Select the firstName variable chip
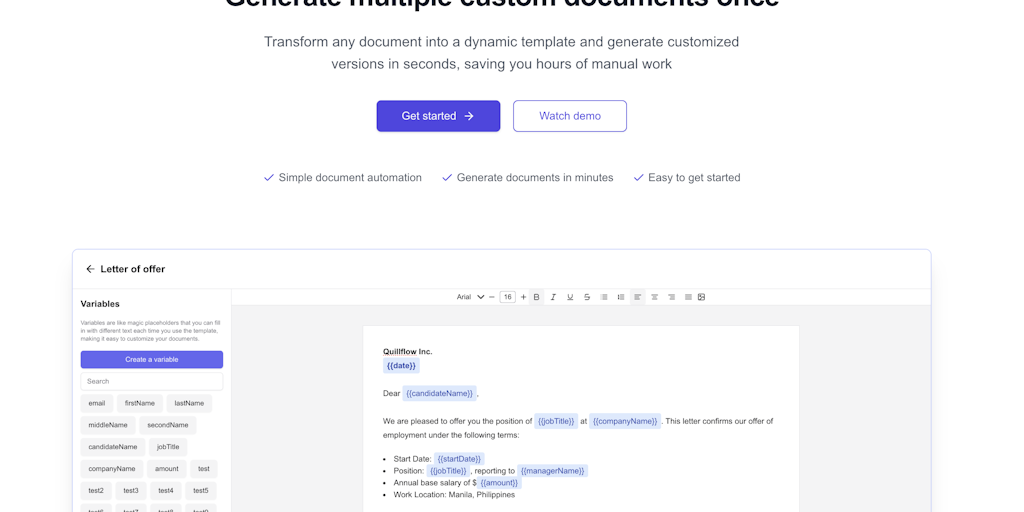 (x=140, y=404)
